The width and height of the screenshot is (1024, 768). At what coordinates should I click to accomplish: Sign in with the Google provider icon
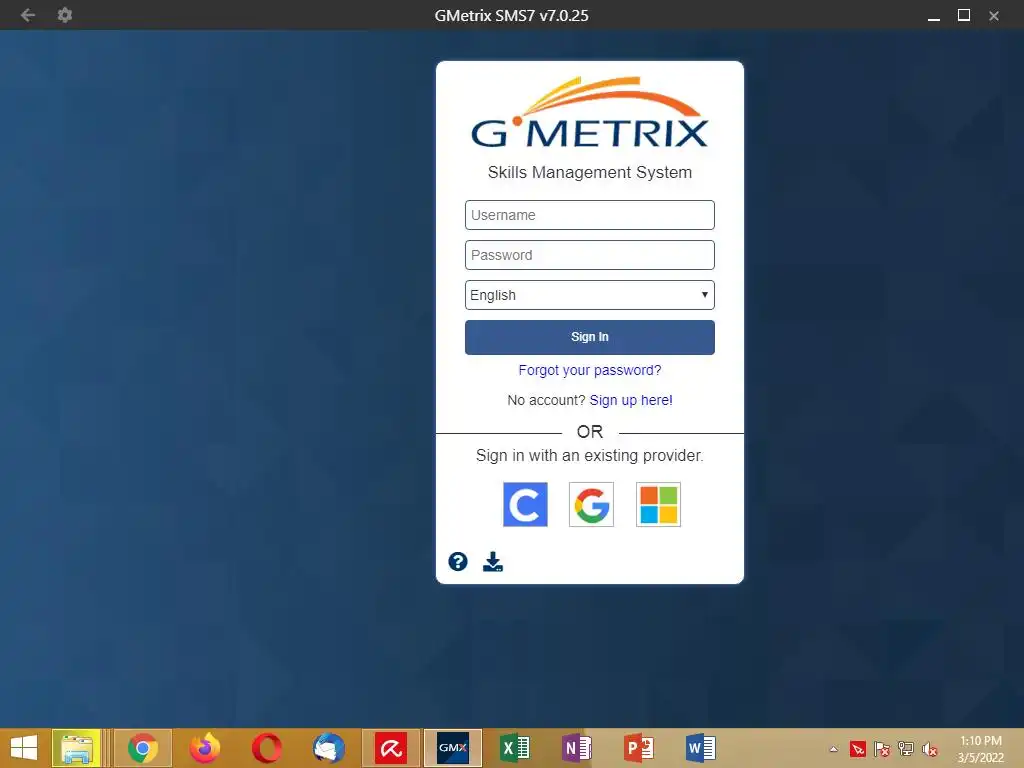(x=592, y=504)
